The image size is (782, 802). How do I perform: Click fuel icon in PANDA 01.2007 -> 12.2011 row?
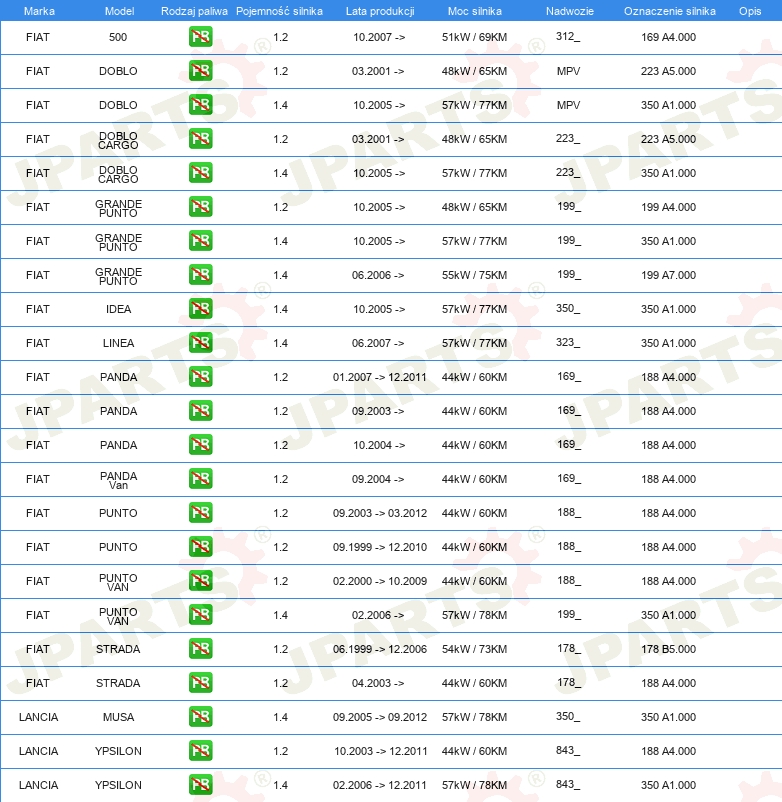click(200, 377)
